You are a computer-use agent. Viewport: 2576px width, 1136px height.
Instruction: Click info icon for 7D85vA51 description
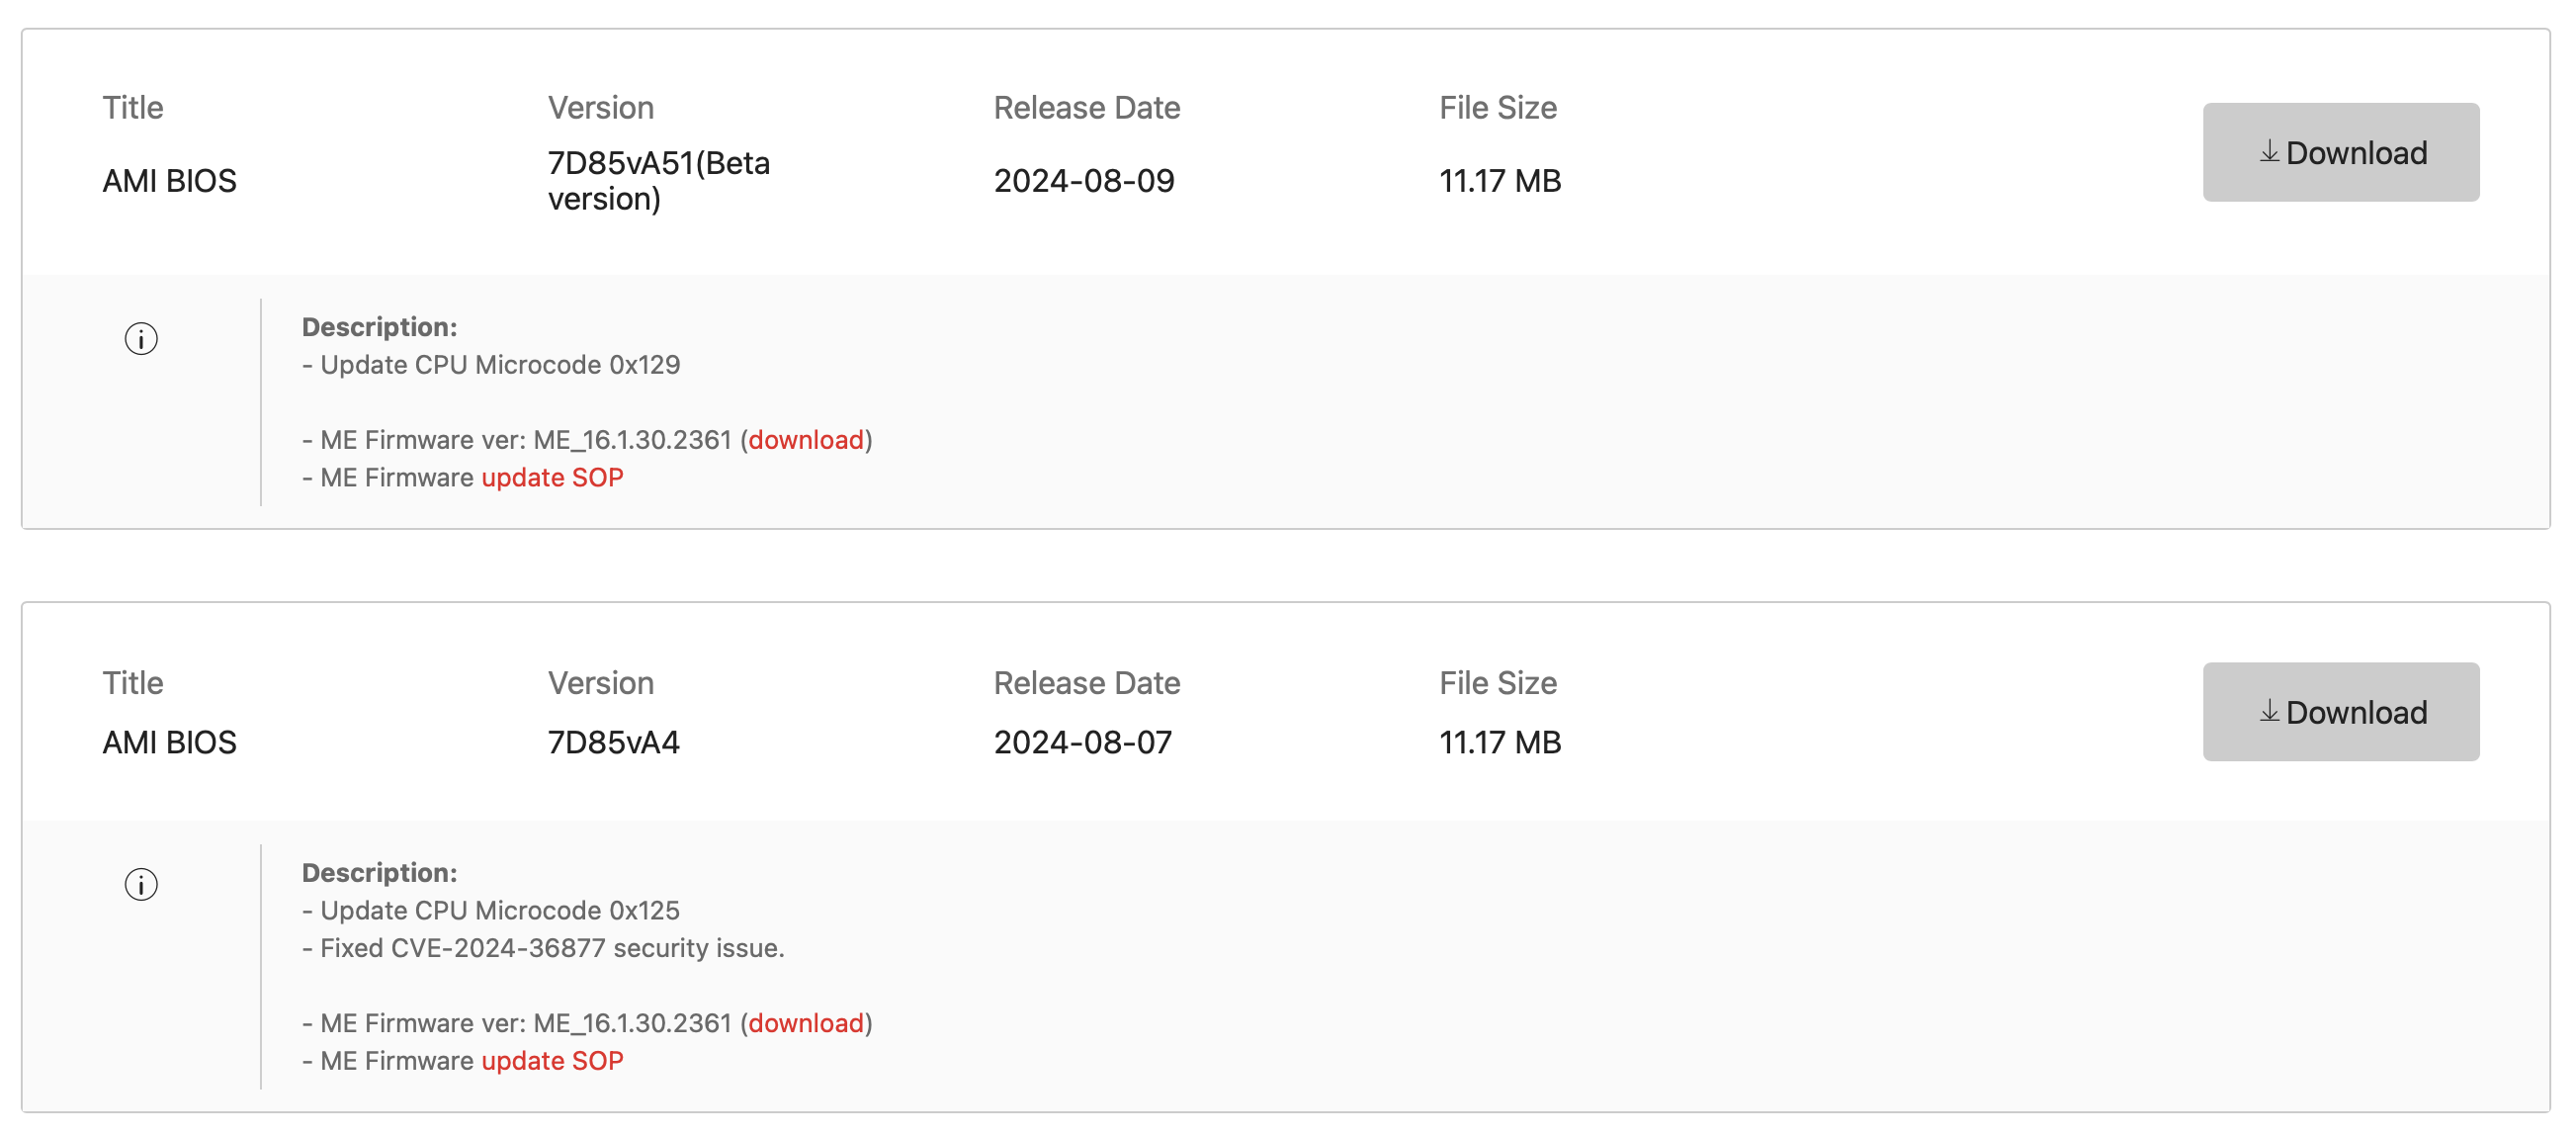(x=141, y=339)
